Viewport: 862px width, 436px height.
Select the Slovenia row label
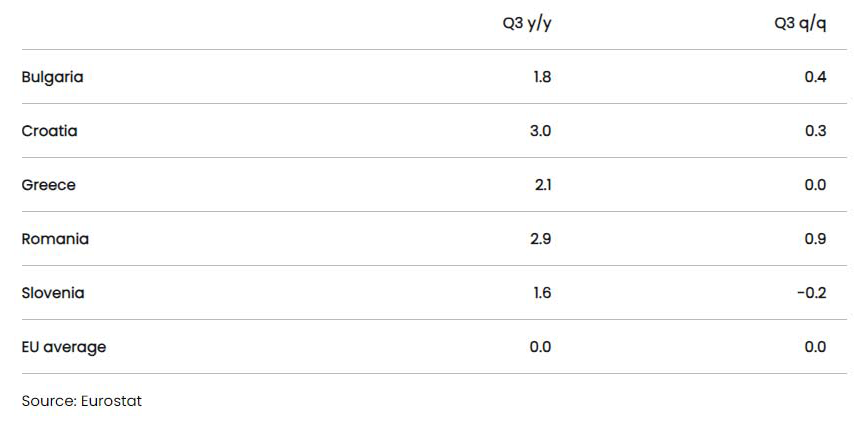click(53, 292)
